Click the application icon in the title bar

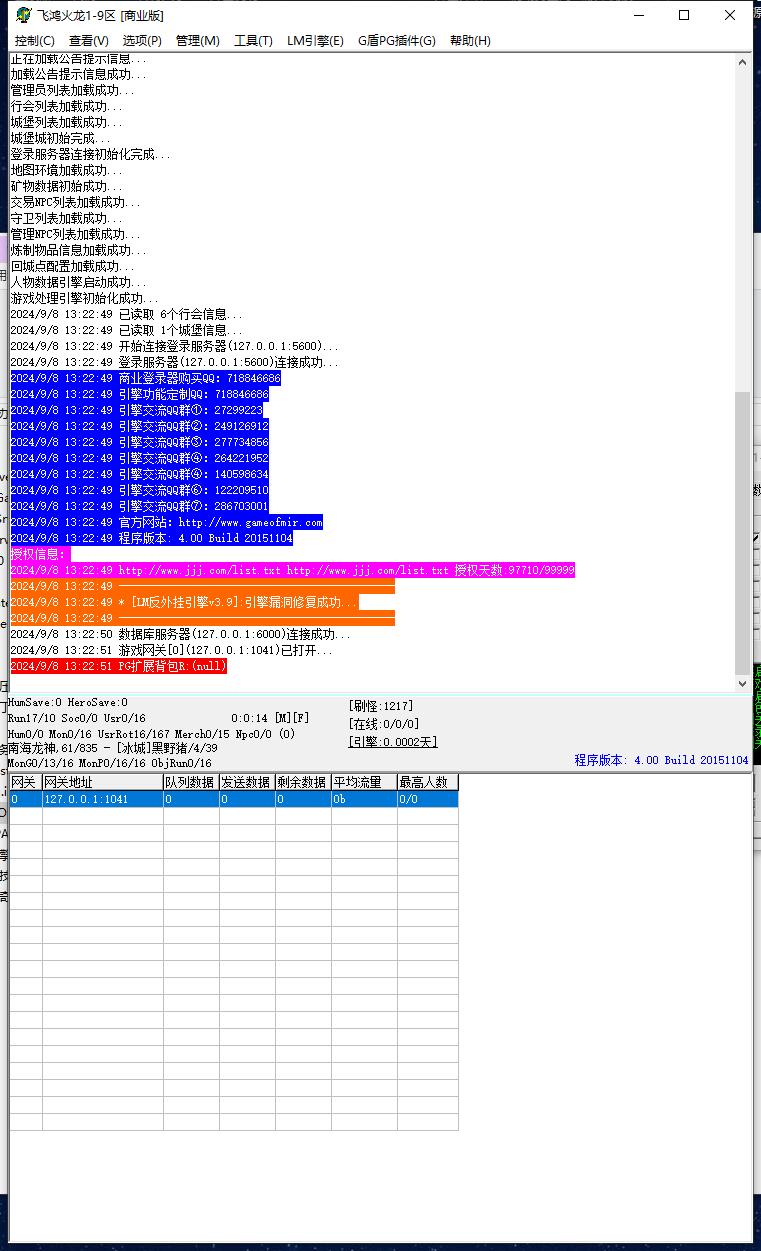coord(23,15)
